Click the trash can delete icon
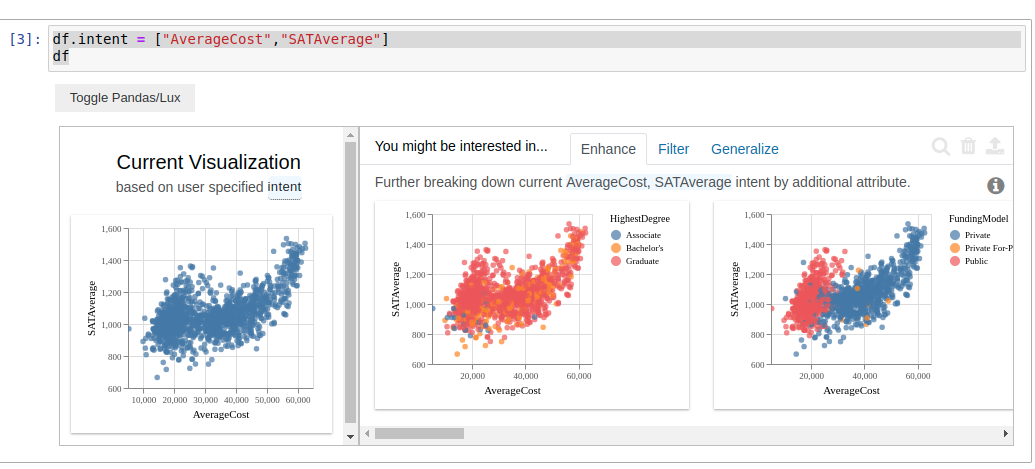The width and height of the screenshot is (1035, 469). [968, 147]
